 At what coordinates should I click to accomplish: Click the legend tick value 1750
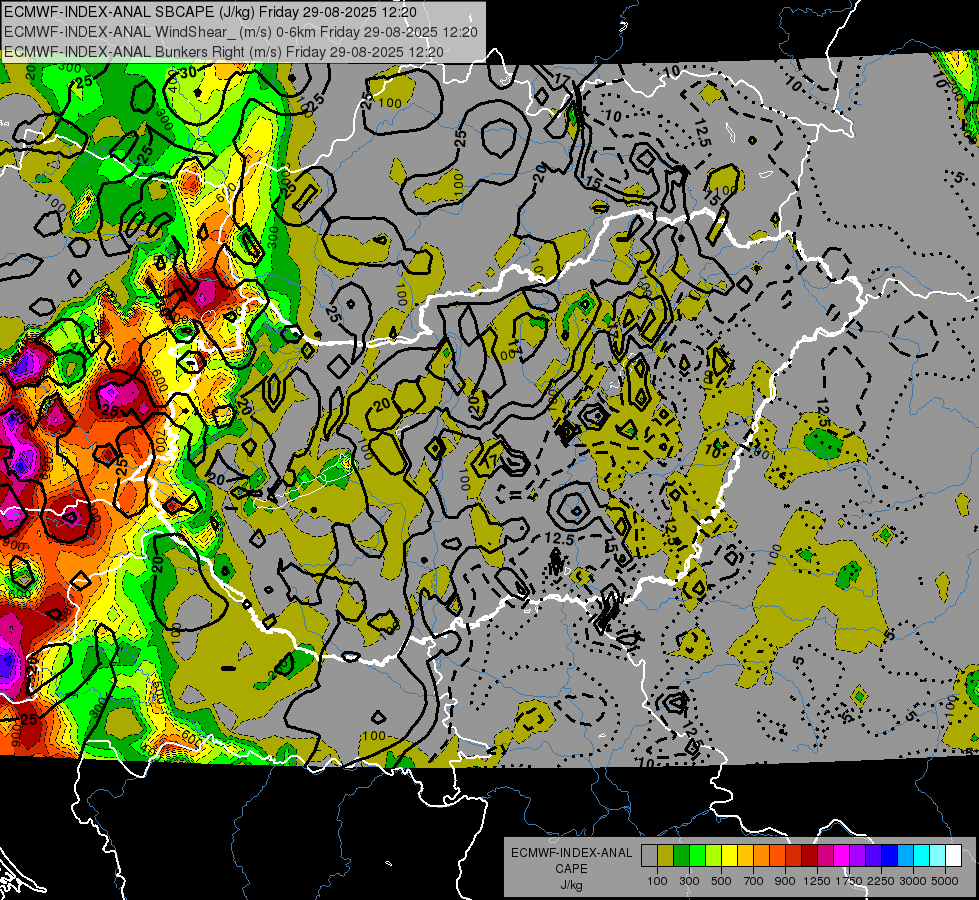[x=849, y=881]
